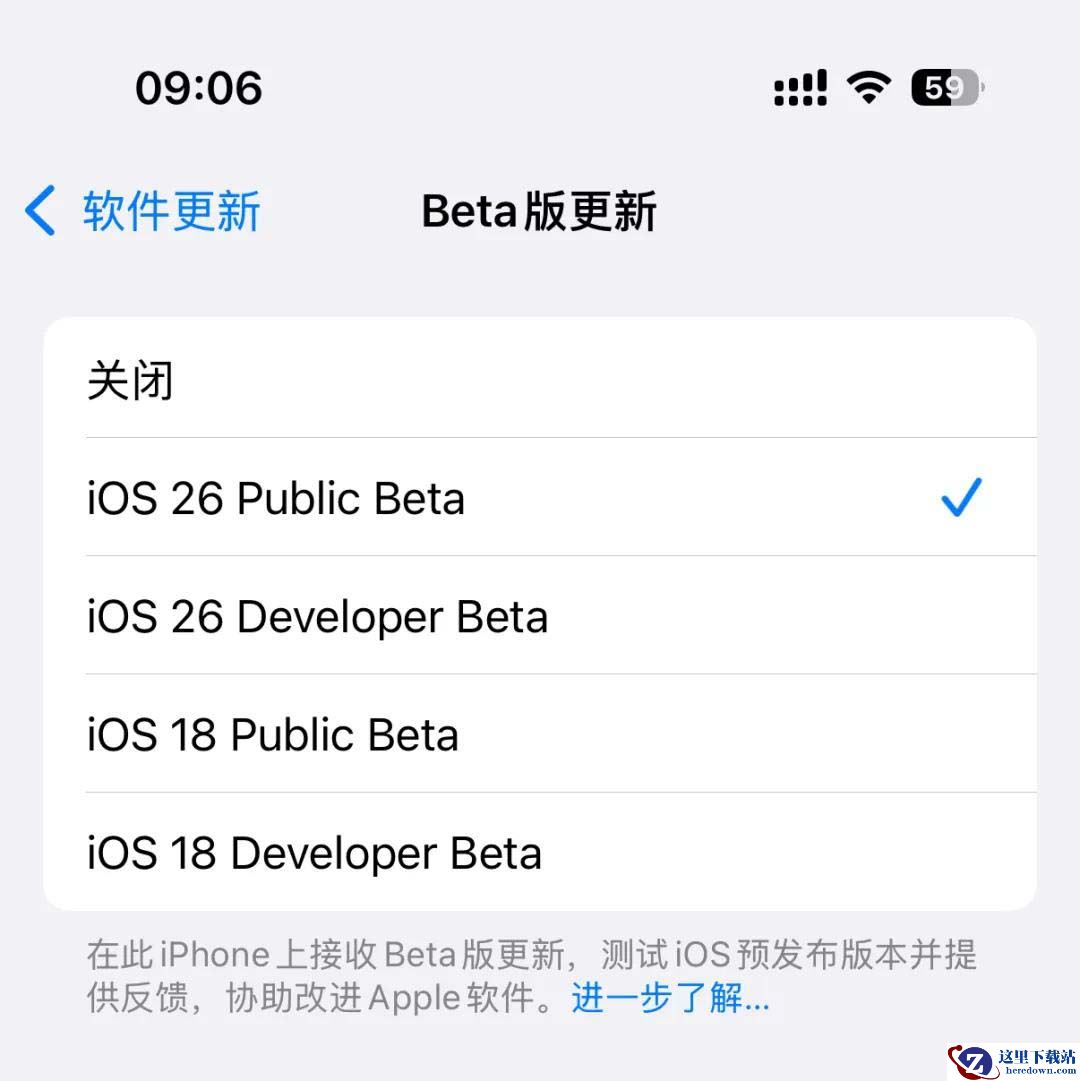Viewport: 1080px width, 1081px height.
Task: Click the 这里下载站 watermark text
Action: point(1037,1056)
